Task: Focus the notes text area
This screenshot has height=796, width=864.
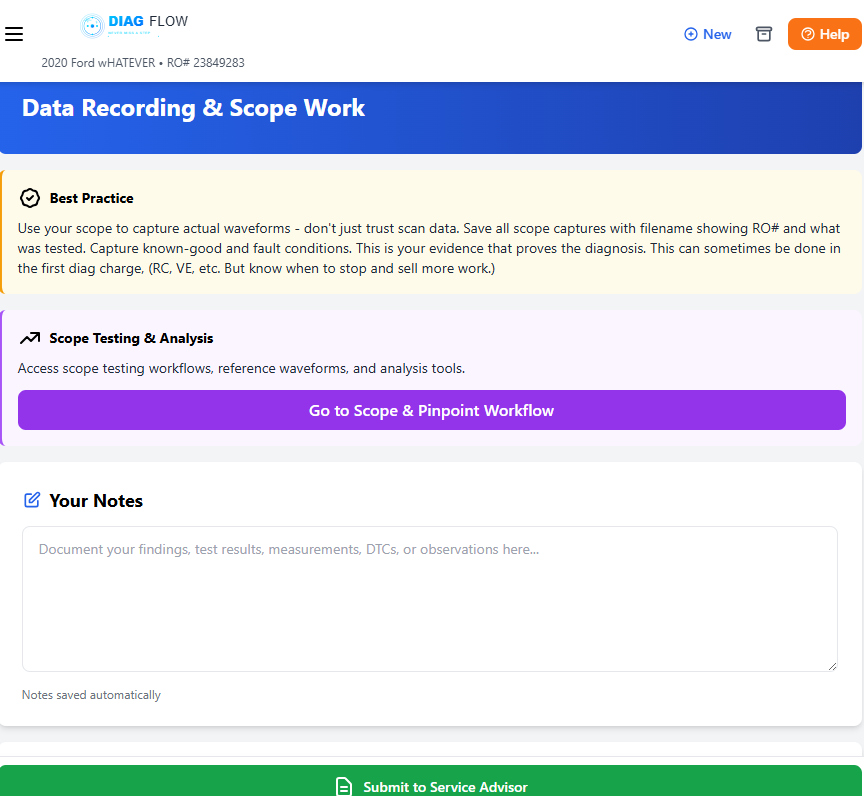Action: click(x=430, y=598)
